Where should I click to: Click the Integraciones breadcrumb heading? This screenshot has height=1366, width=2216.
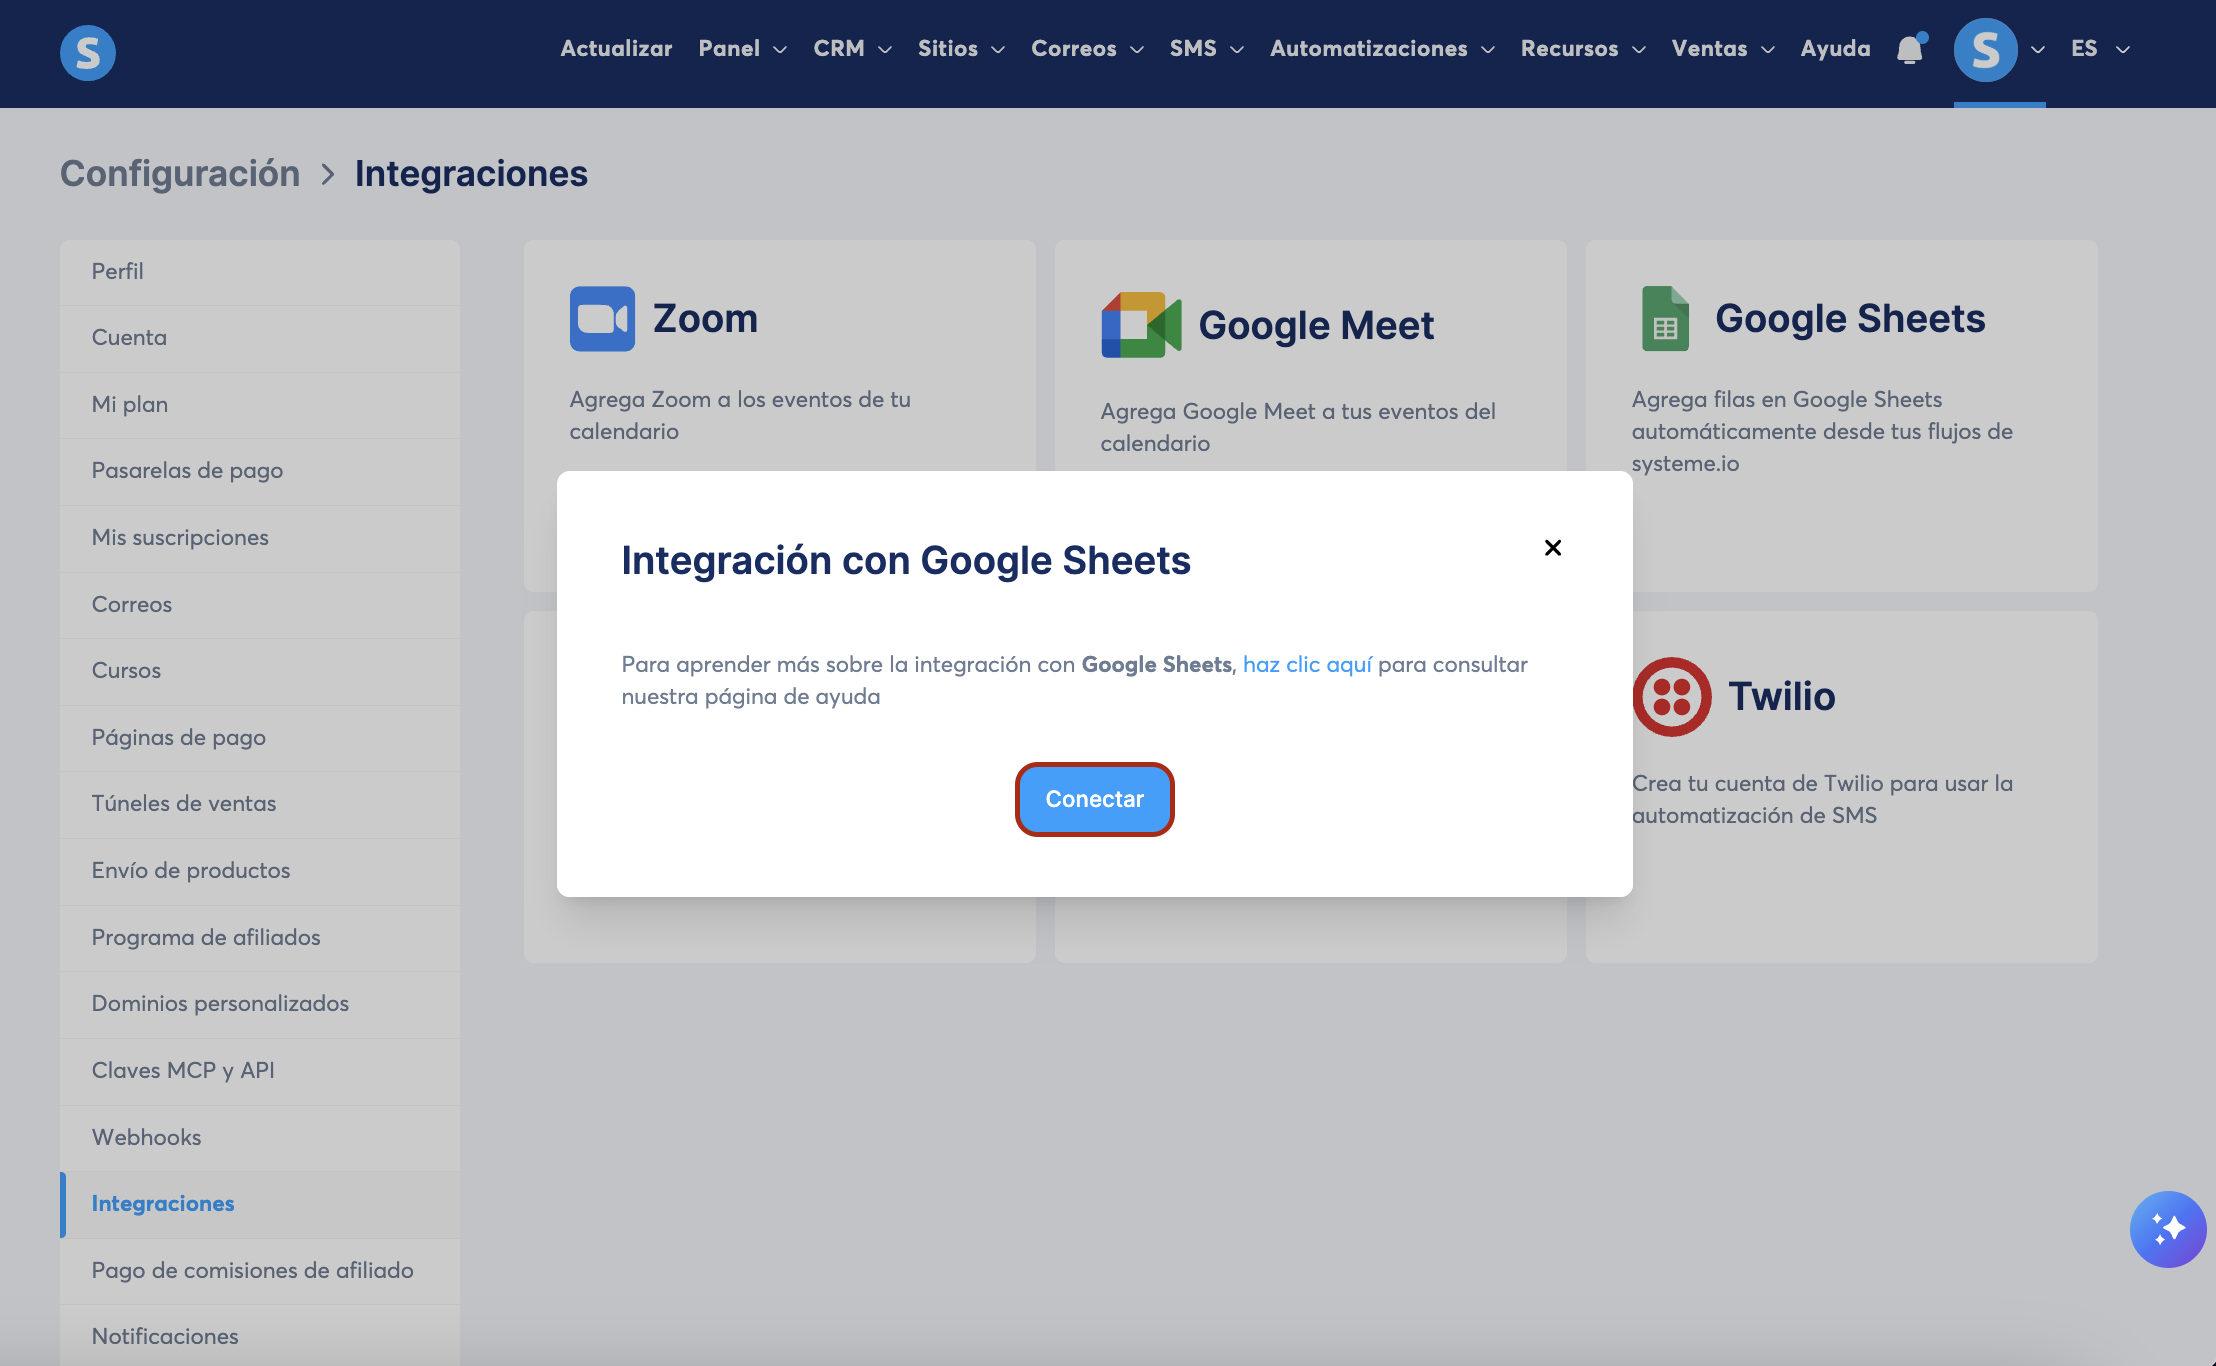pyautogui.click(x=471, y=174)
